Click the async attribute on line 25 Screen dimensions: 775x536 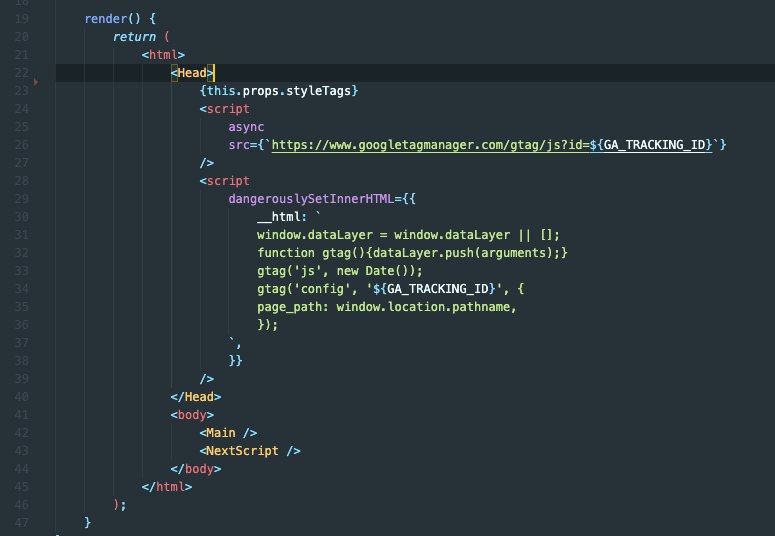pos(246,127)
